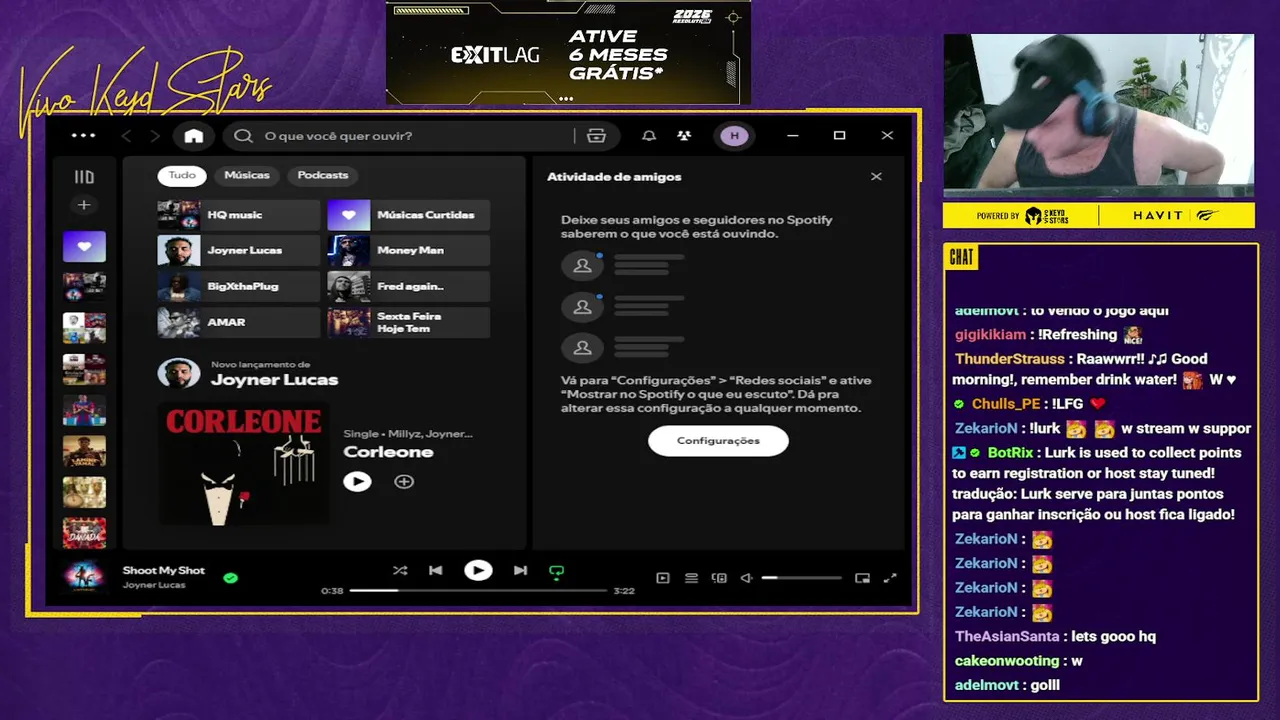Open Liked Songs heart in sidebar
Screen dimensions: 1280x720
tap(84, 246)
